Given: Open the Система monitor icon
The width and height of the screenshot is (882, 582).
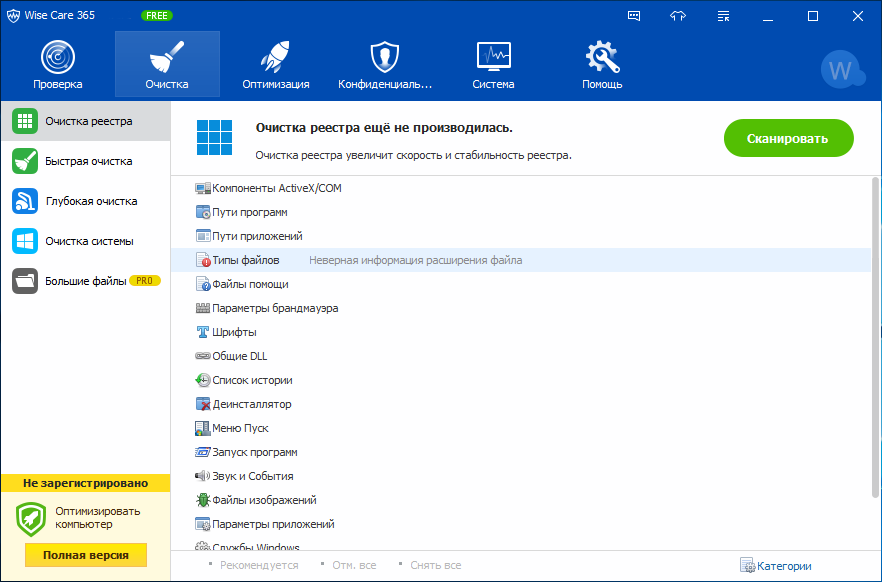Looking at the screenshot, I should pos(493,57).
